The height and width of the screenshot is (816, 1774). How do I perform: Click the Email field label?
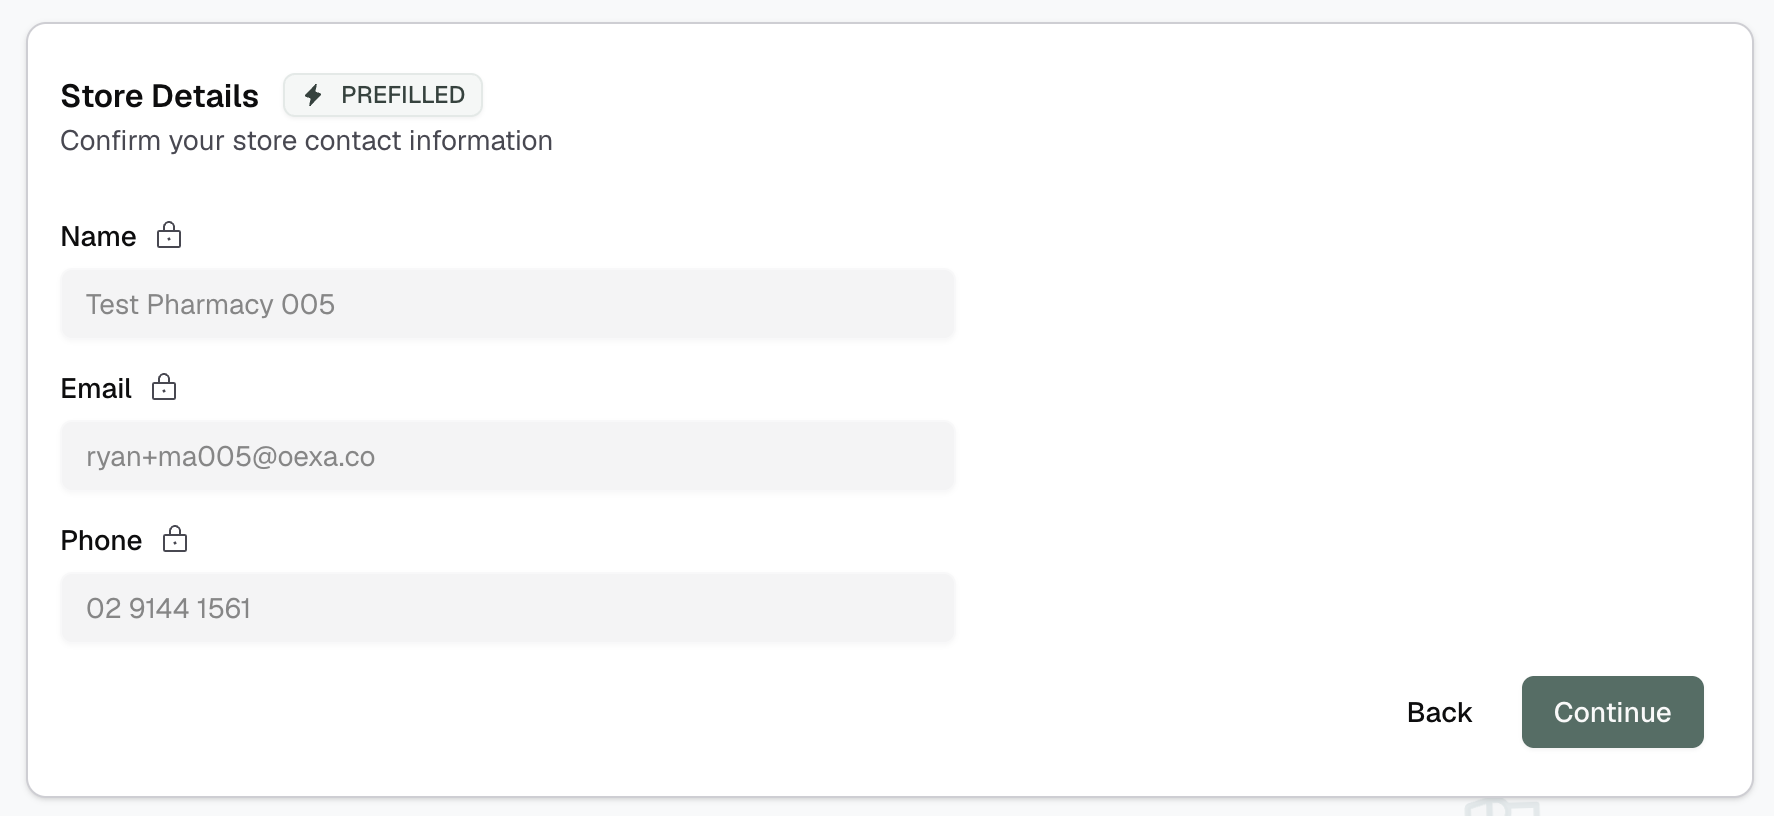click(96, 389)
